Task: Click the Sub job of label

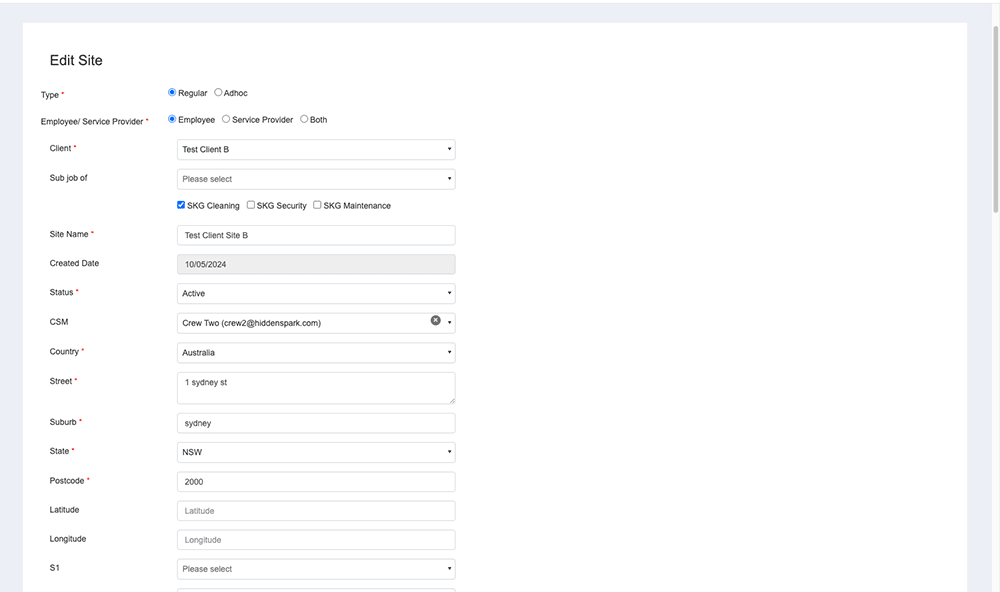Action: [68, 178]
